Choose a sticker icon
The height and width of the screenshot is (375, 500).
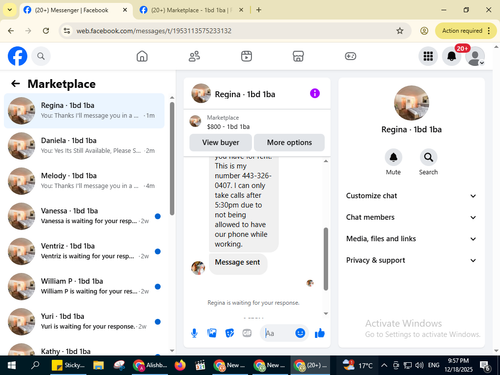(230, 333)
